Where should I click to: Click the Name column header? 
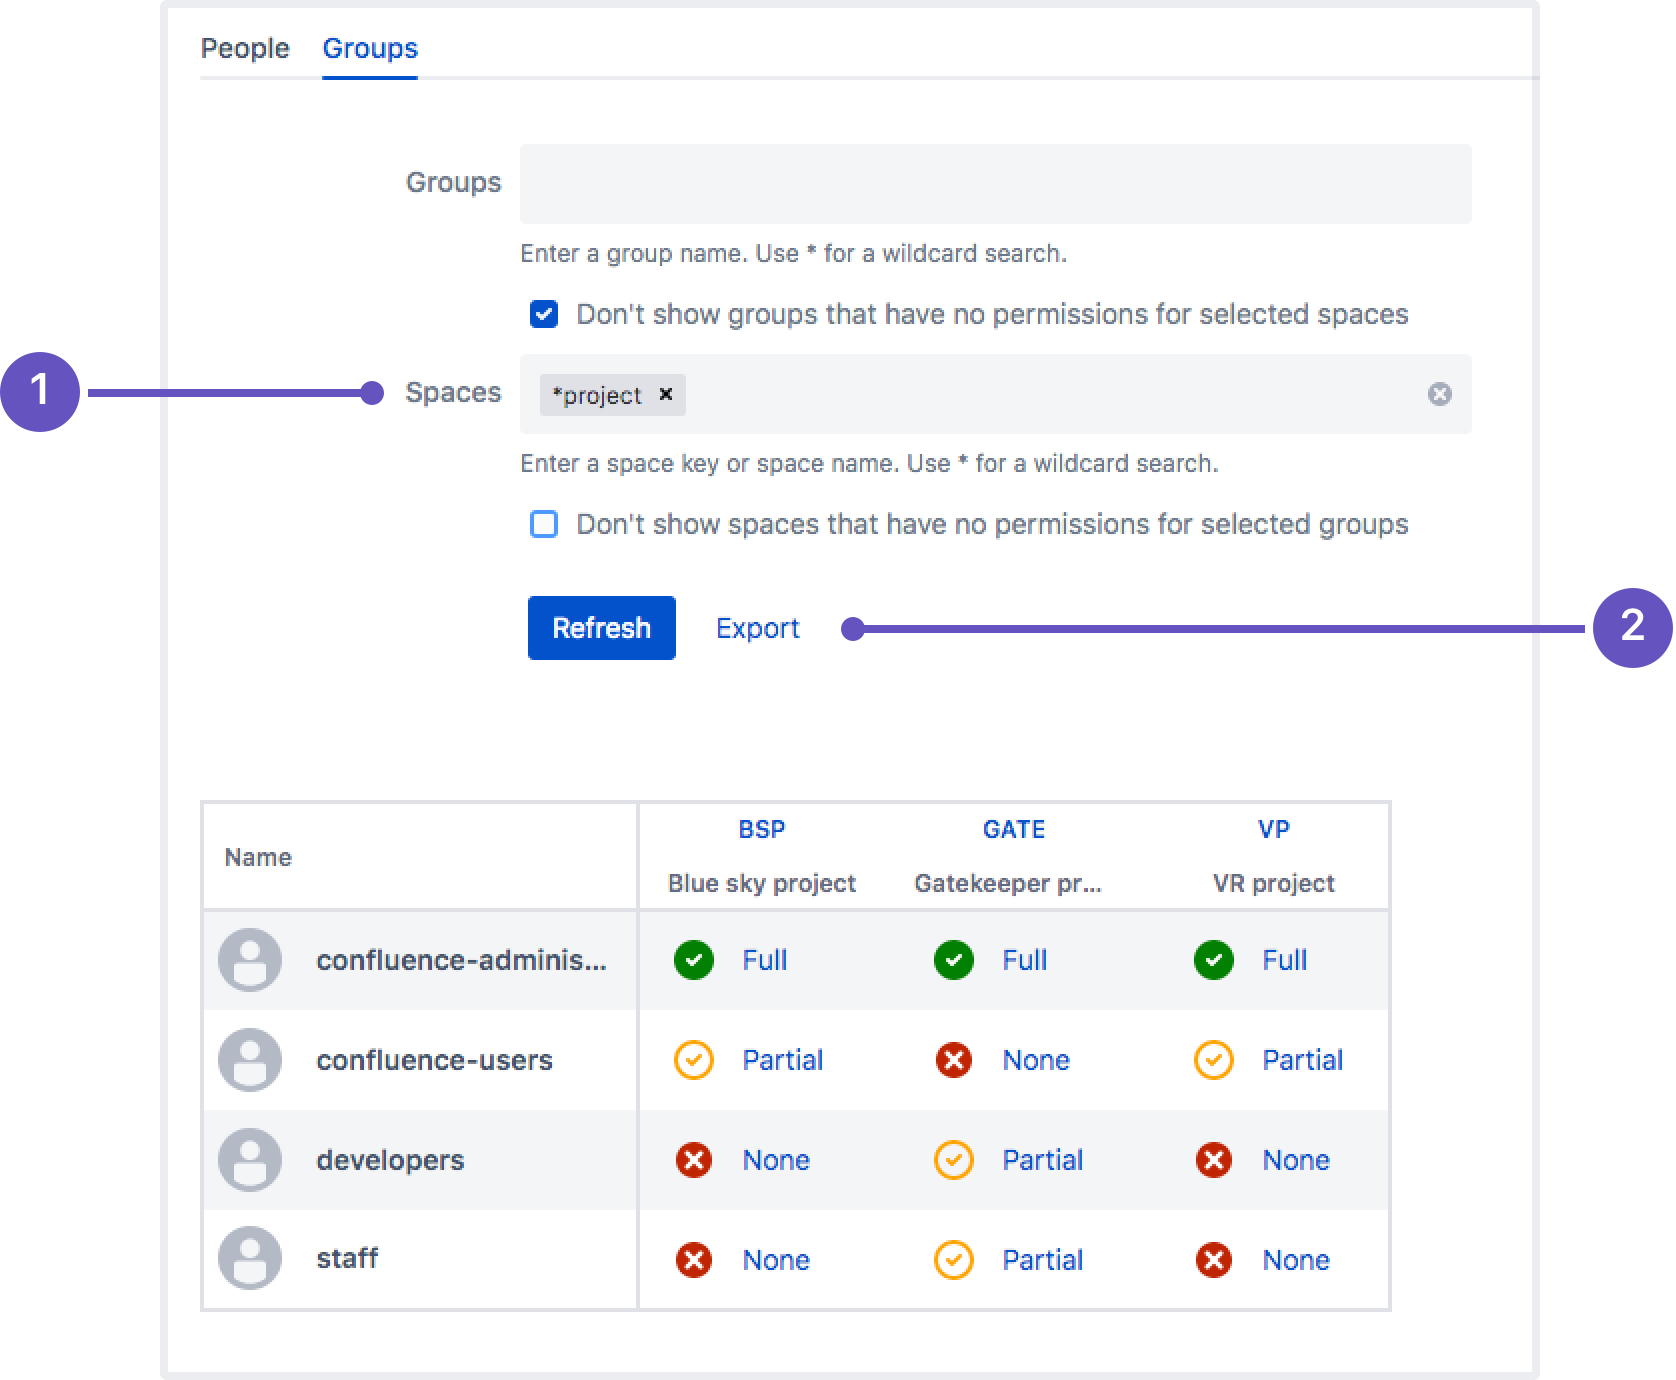pos(258,857)
